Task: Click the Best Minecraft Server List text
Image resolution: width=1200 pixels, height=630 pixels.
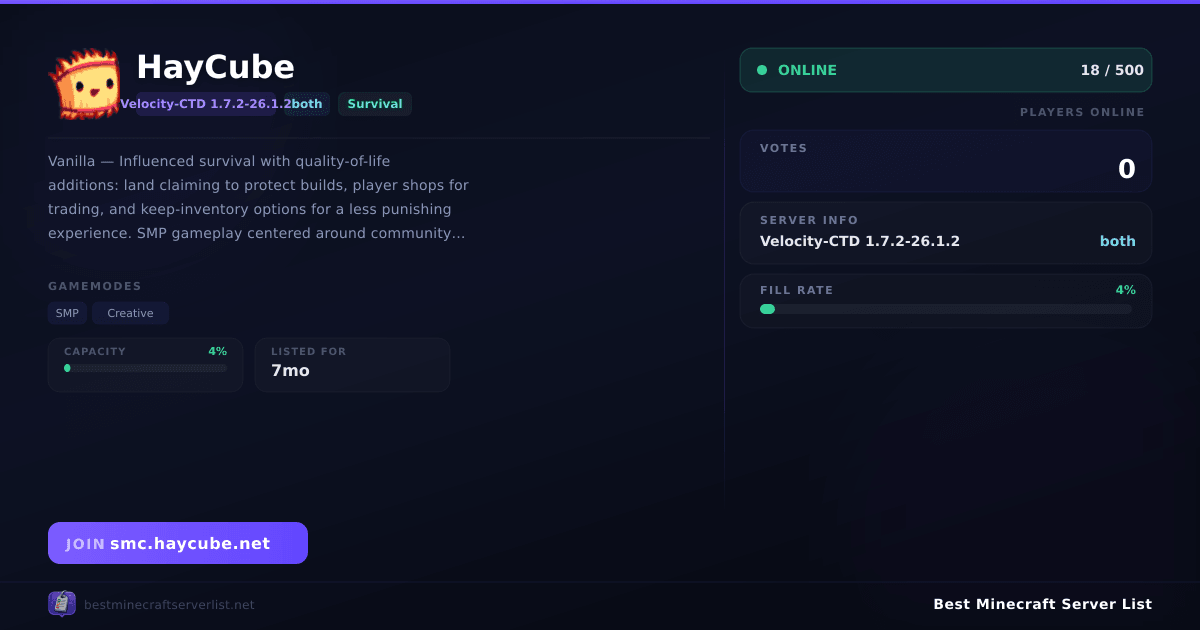Action: (1042, 604)
